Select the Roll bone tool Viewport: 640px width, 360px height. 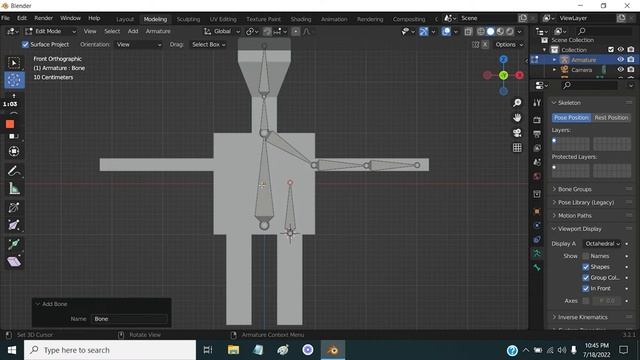(x=14, y=208)
